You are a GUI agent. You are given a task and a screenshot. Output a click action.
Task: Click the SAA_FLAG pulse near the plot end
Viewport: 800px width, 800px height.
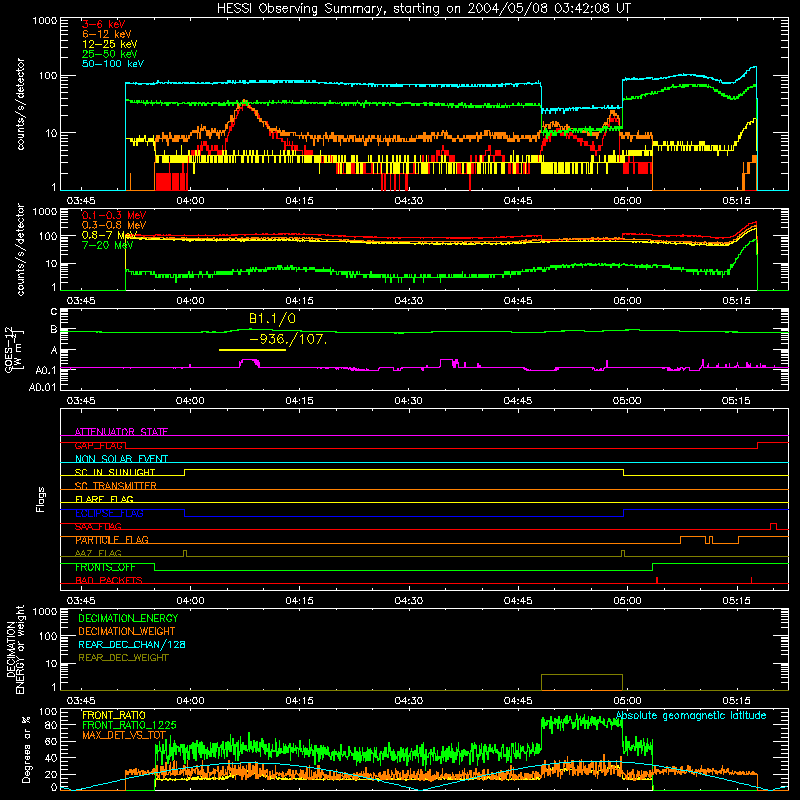click(773, 527)
